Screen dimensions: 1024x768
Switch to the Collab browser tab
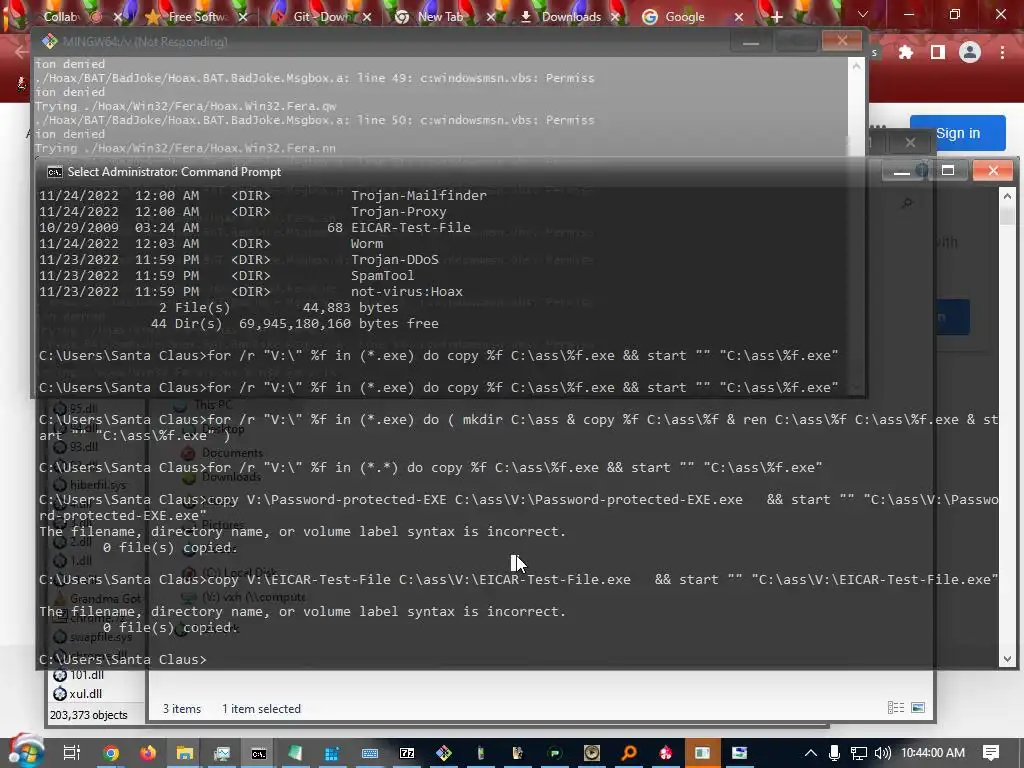[60, 17]
